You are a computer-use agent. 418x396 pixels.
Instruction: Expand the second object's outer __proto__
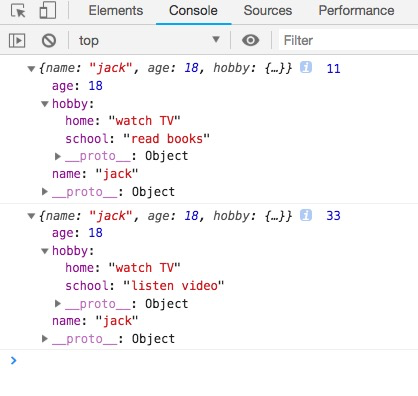[x=45, y=339]
